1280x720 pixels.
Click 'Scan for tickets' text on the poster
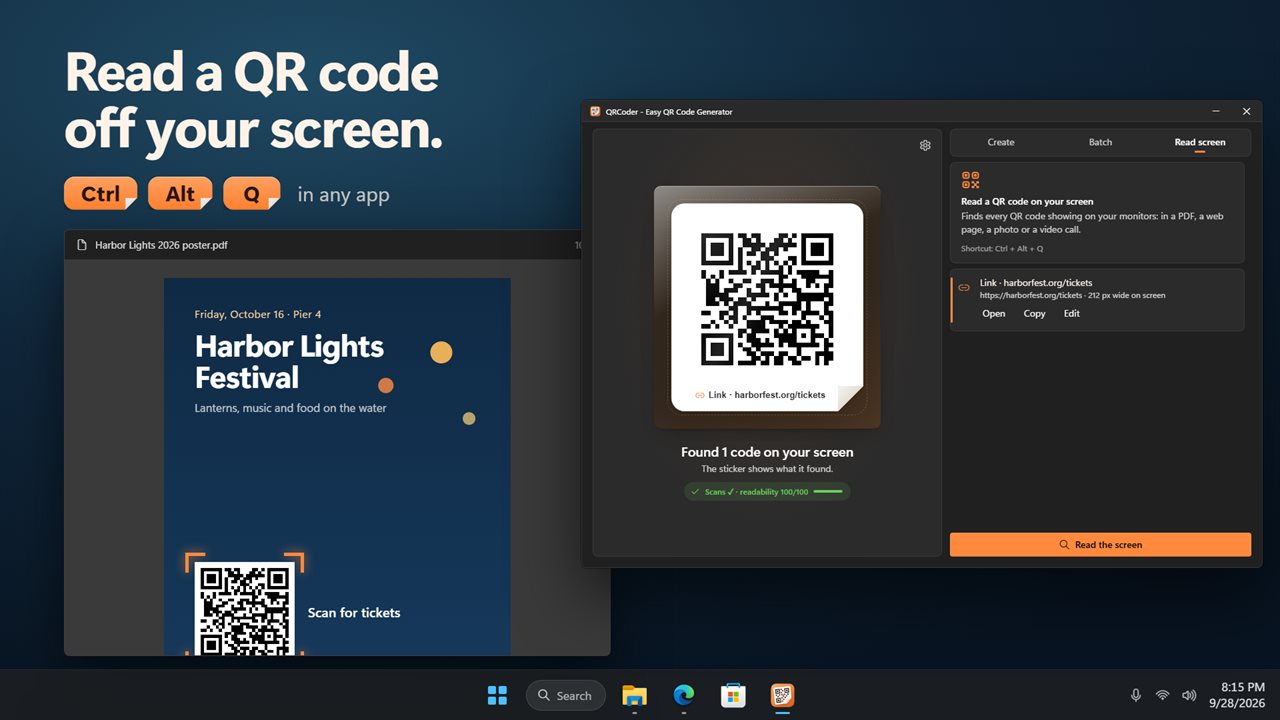354,613
